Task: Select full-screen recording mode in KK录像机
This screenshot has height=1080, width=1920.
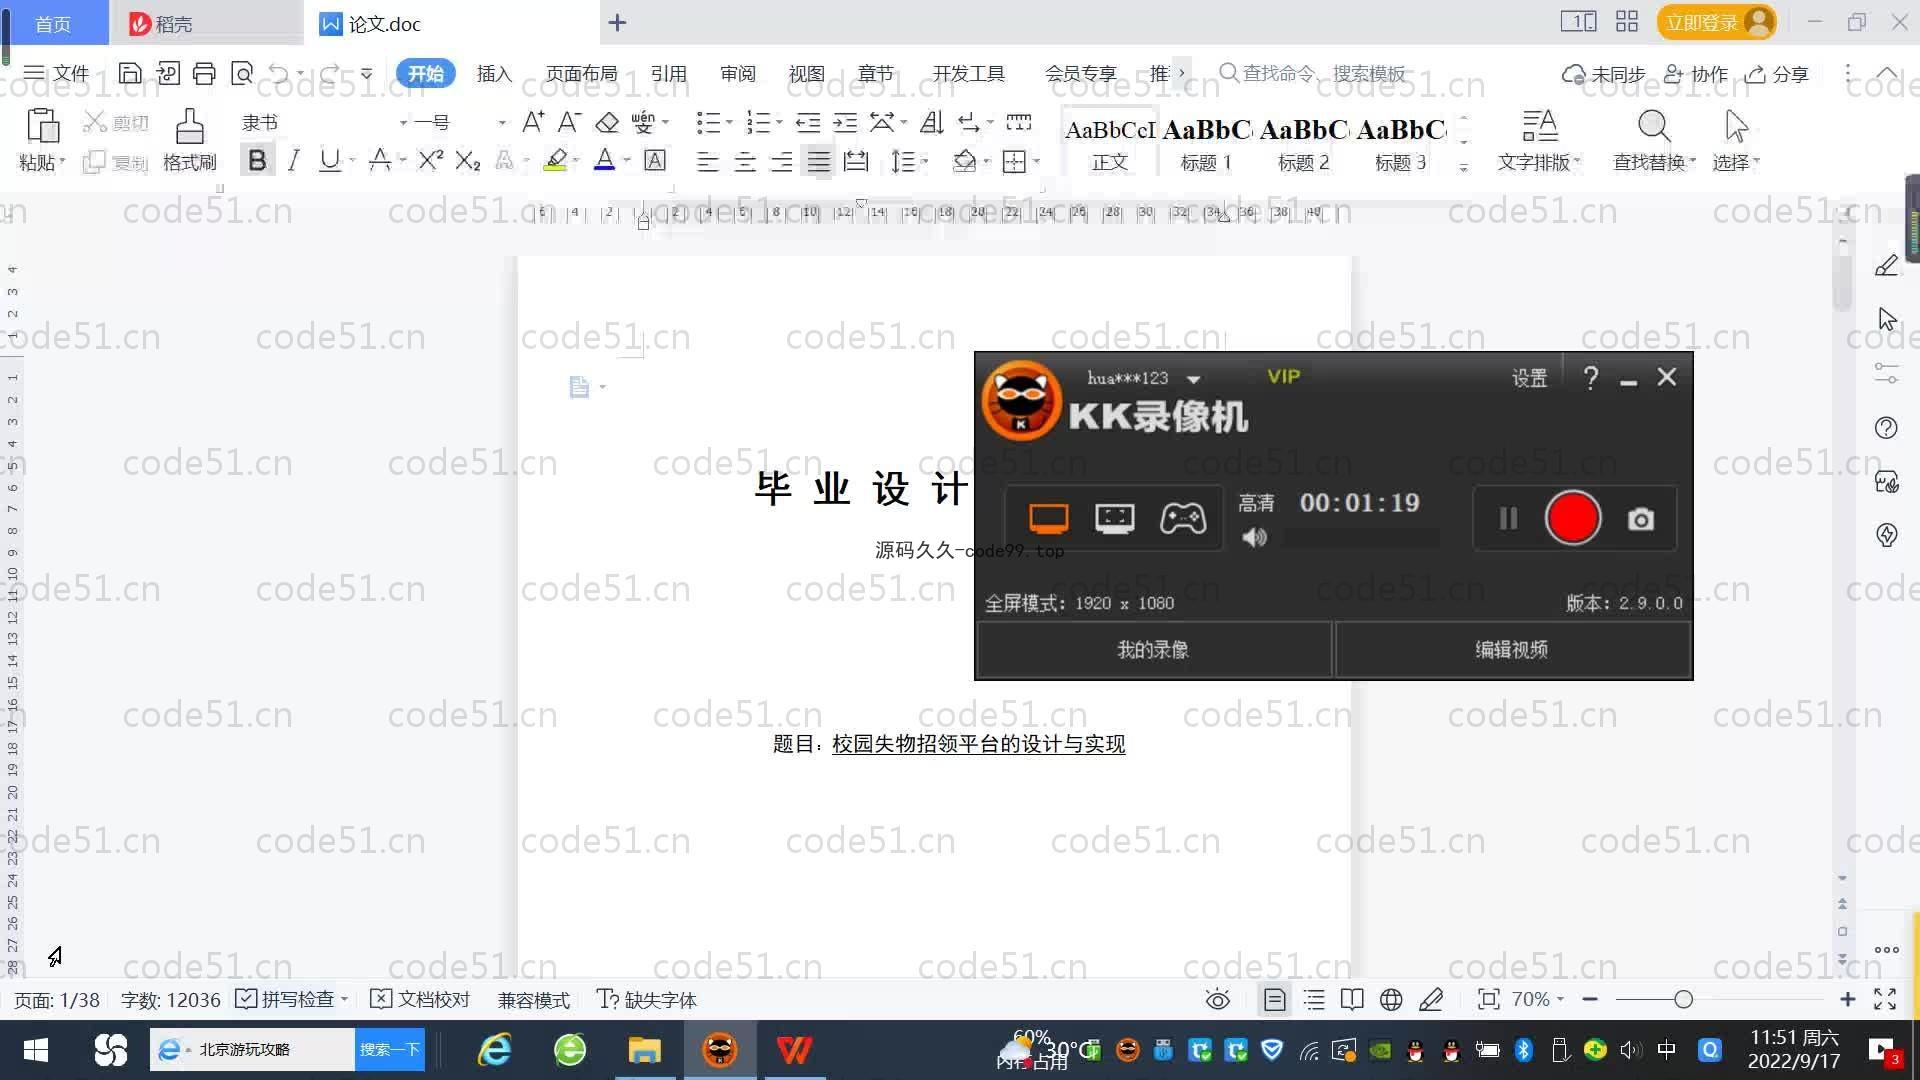Action: pos(1048,518)
